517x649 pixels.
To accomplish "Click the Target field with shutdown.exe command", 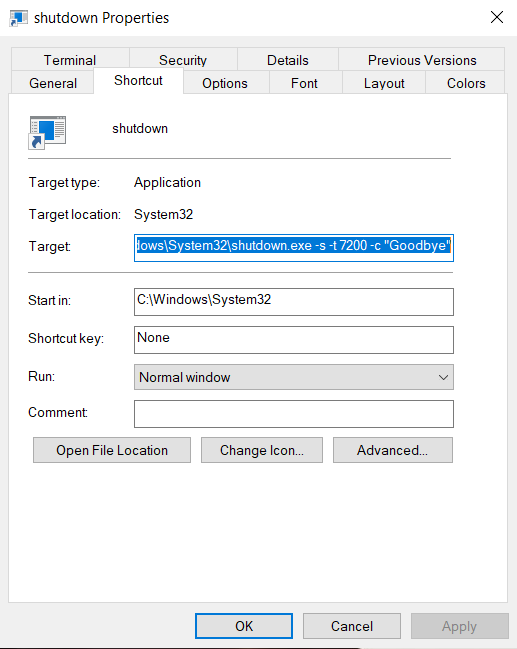I will coord(294,248).
